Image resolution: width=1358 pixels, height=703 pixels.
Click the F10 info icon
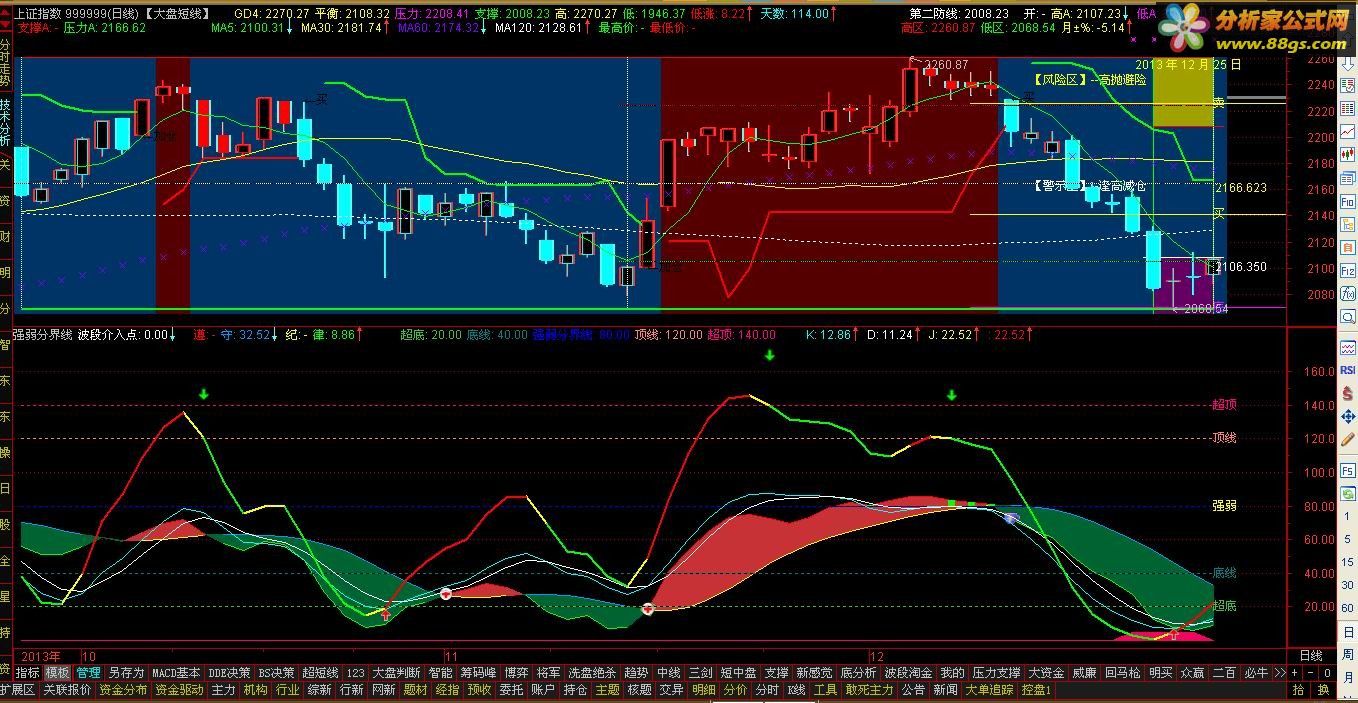point(1347,201)
